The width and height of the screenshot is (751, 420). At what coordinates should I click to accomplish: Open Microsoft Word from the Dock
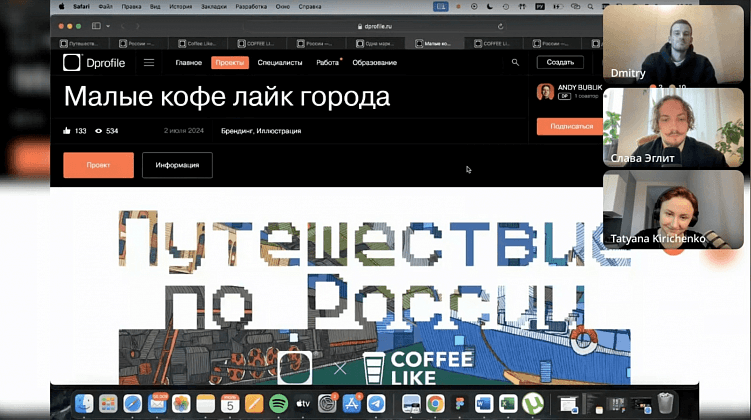[484, 404]
